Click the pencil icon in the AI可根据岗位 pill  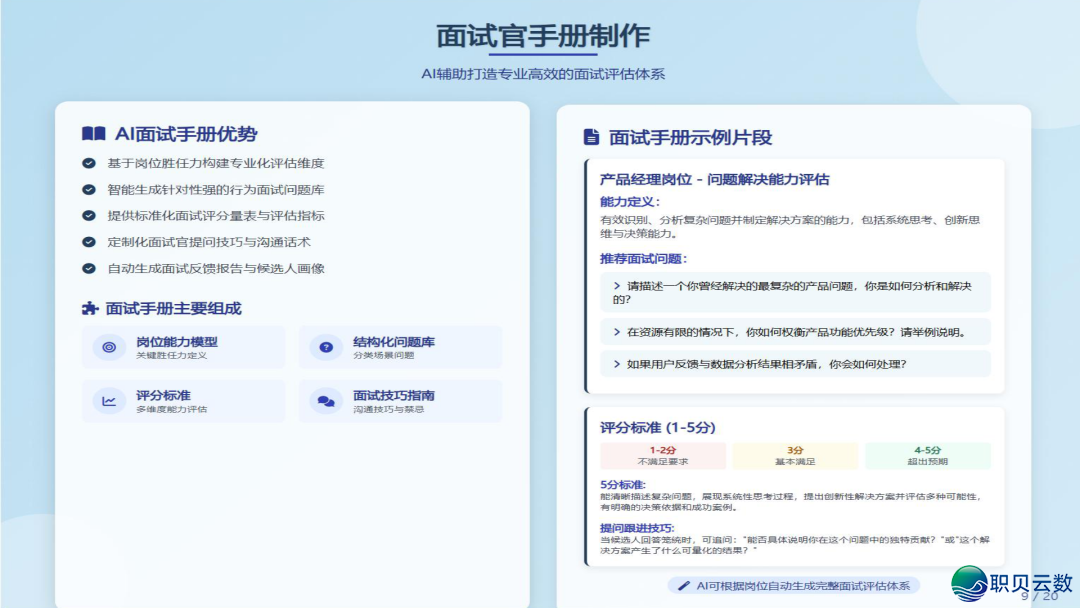point(683,585)
